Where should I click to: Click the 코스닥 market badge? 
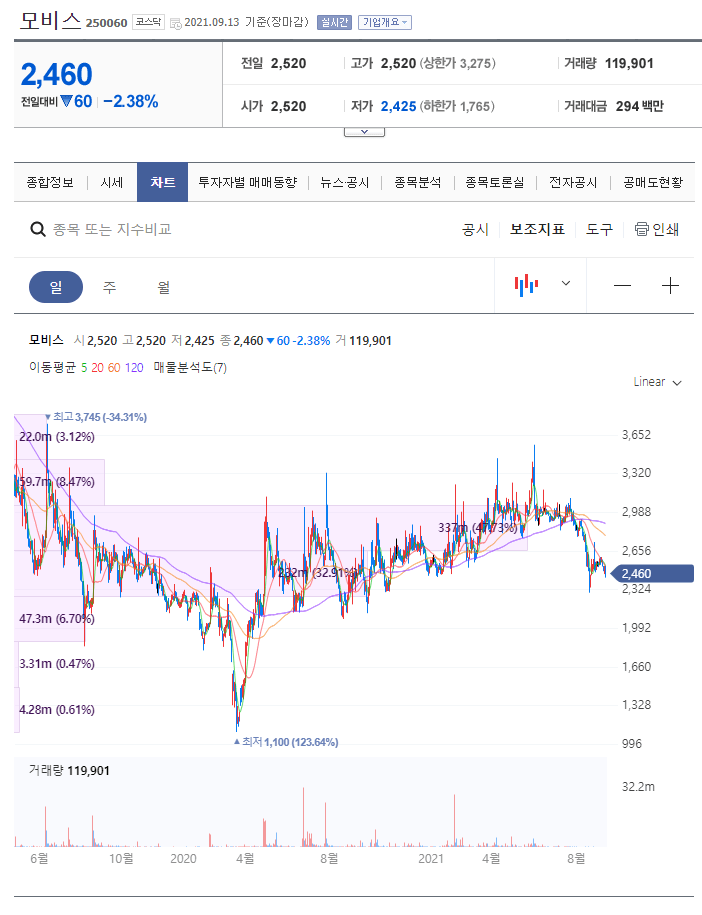(x=148, y=22)
